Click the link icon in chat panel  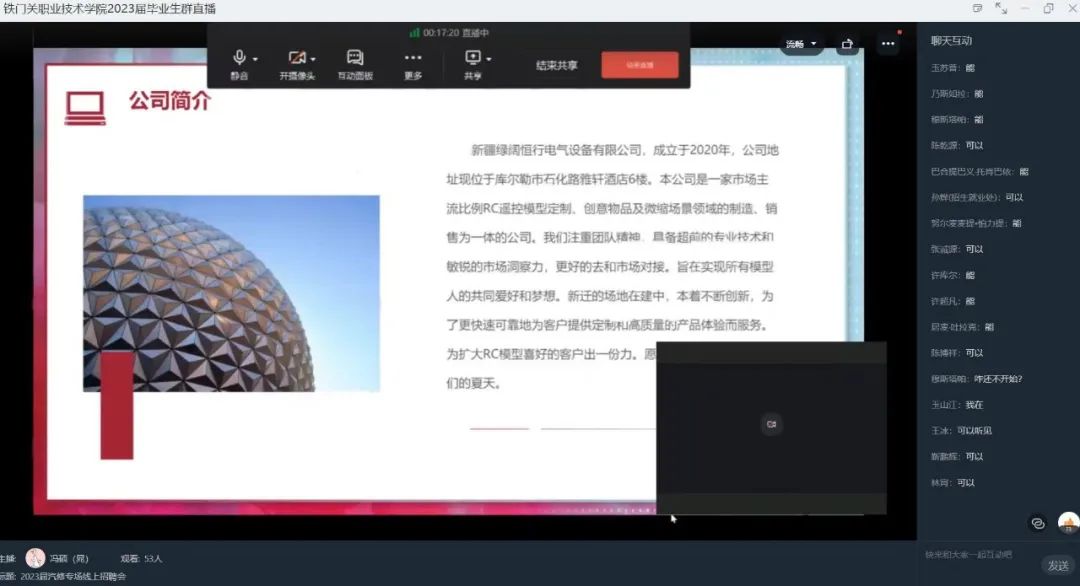pos(1037,523)
